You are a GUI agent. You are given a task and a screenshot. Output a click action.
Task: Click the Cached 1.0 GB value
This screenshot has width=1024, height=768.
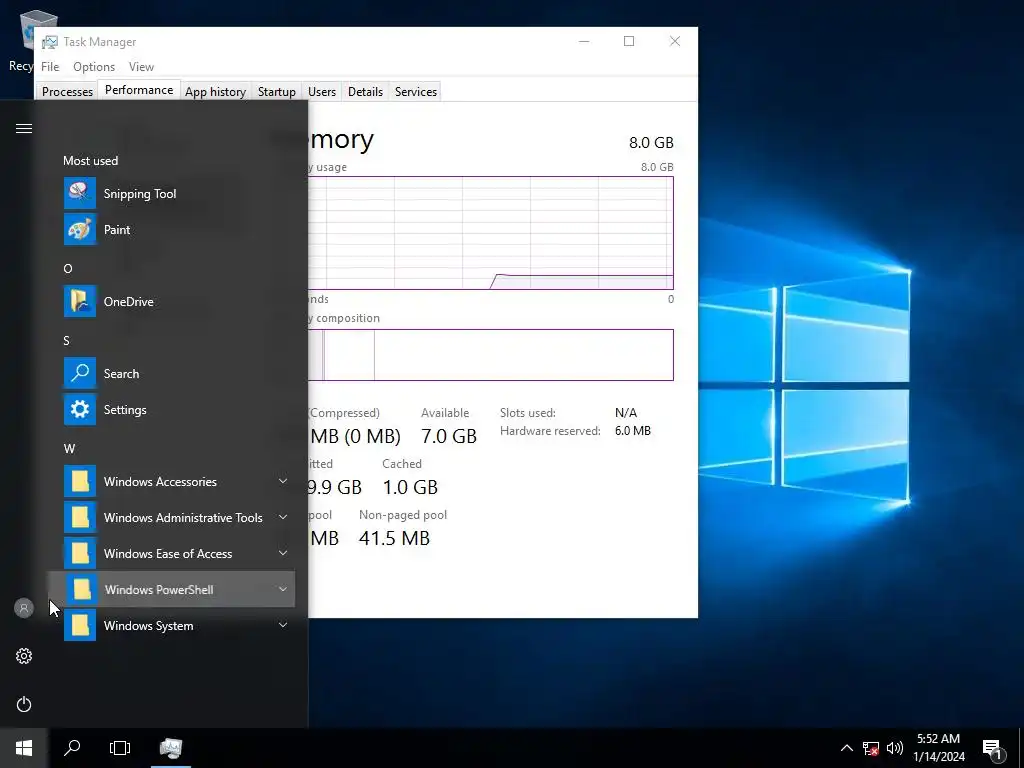pos(410,487)
